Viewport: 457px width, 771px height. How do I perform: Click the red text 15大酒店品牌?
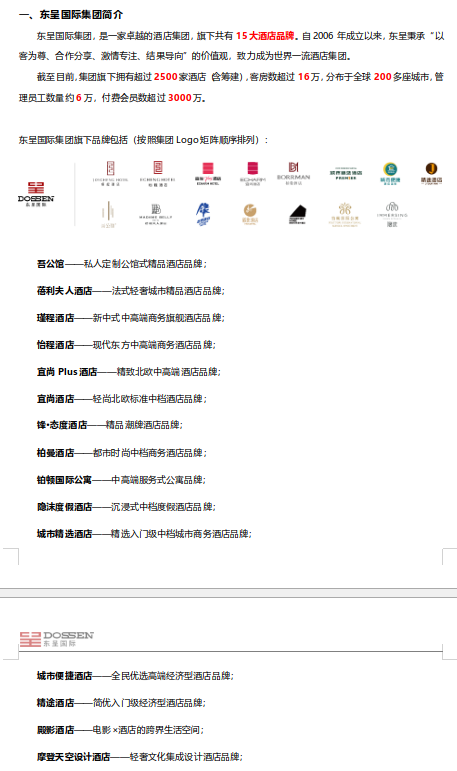point(265,35)
